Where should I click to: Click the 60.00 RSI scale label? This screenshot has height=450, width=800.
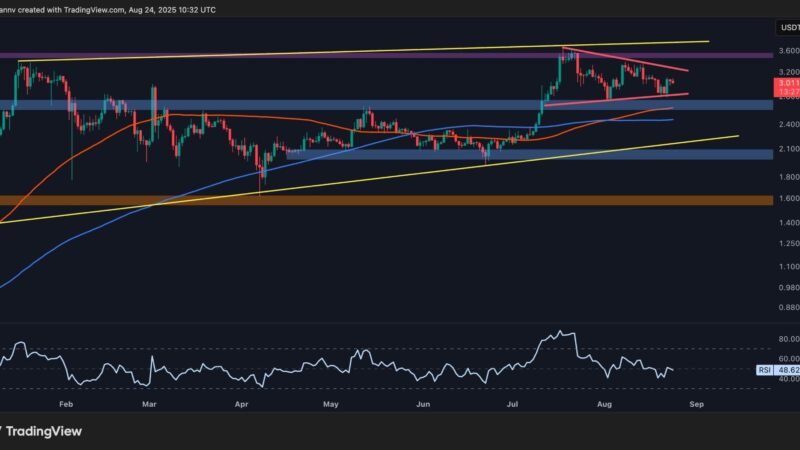tap(789, 359)
